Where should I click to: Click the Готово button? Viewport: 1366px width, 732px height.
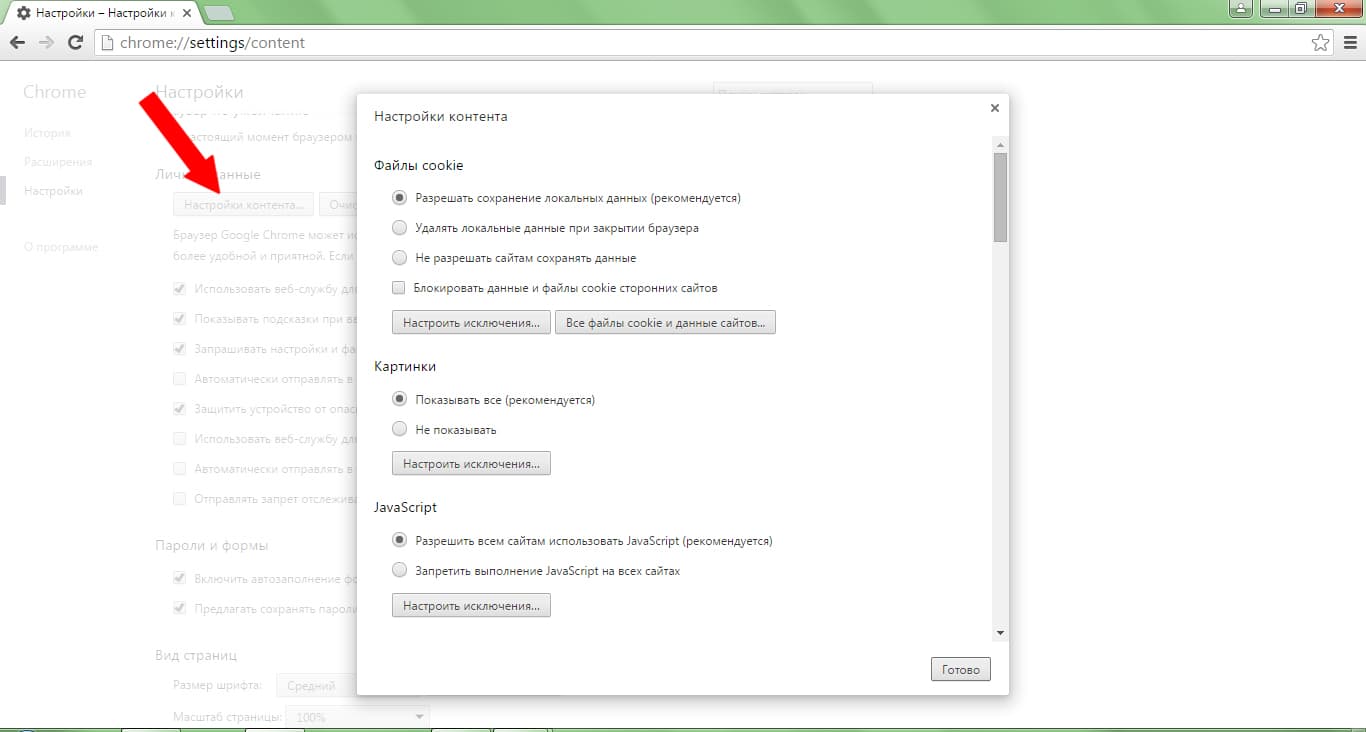tap(960, 669)
